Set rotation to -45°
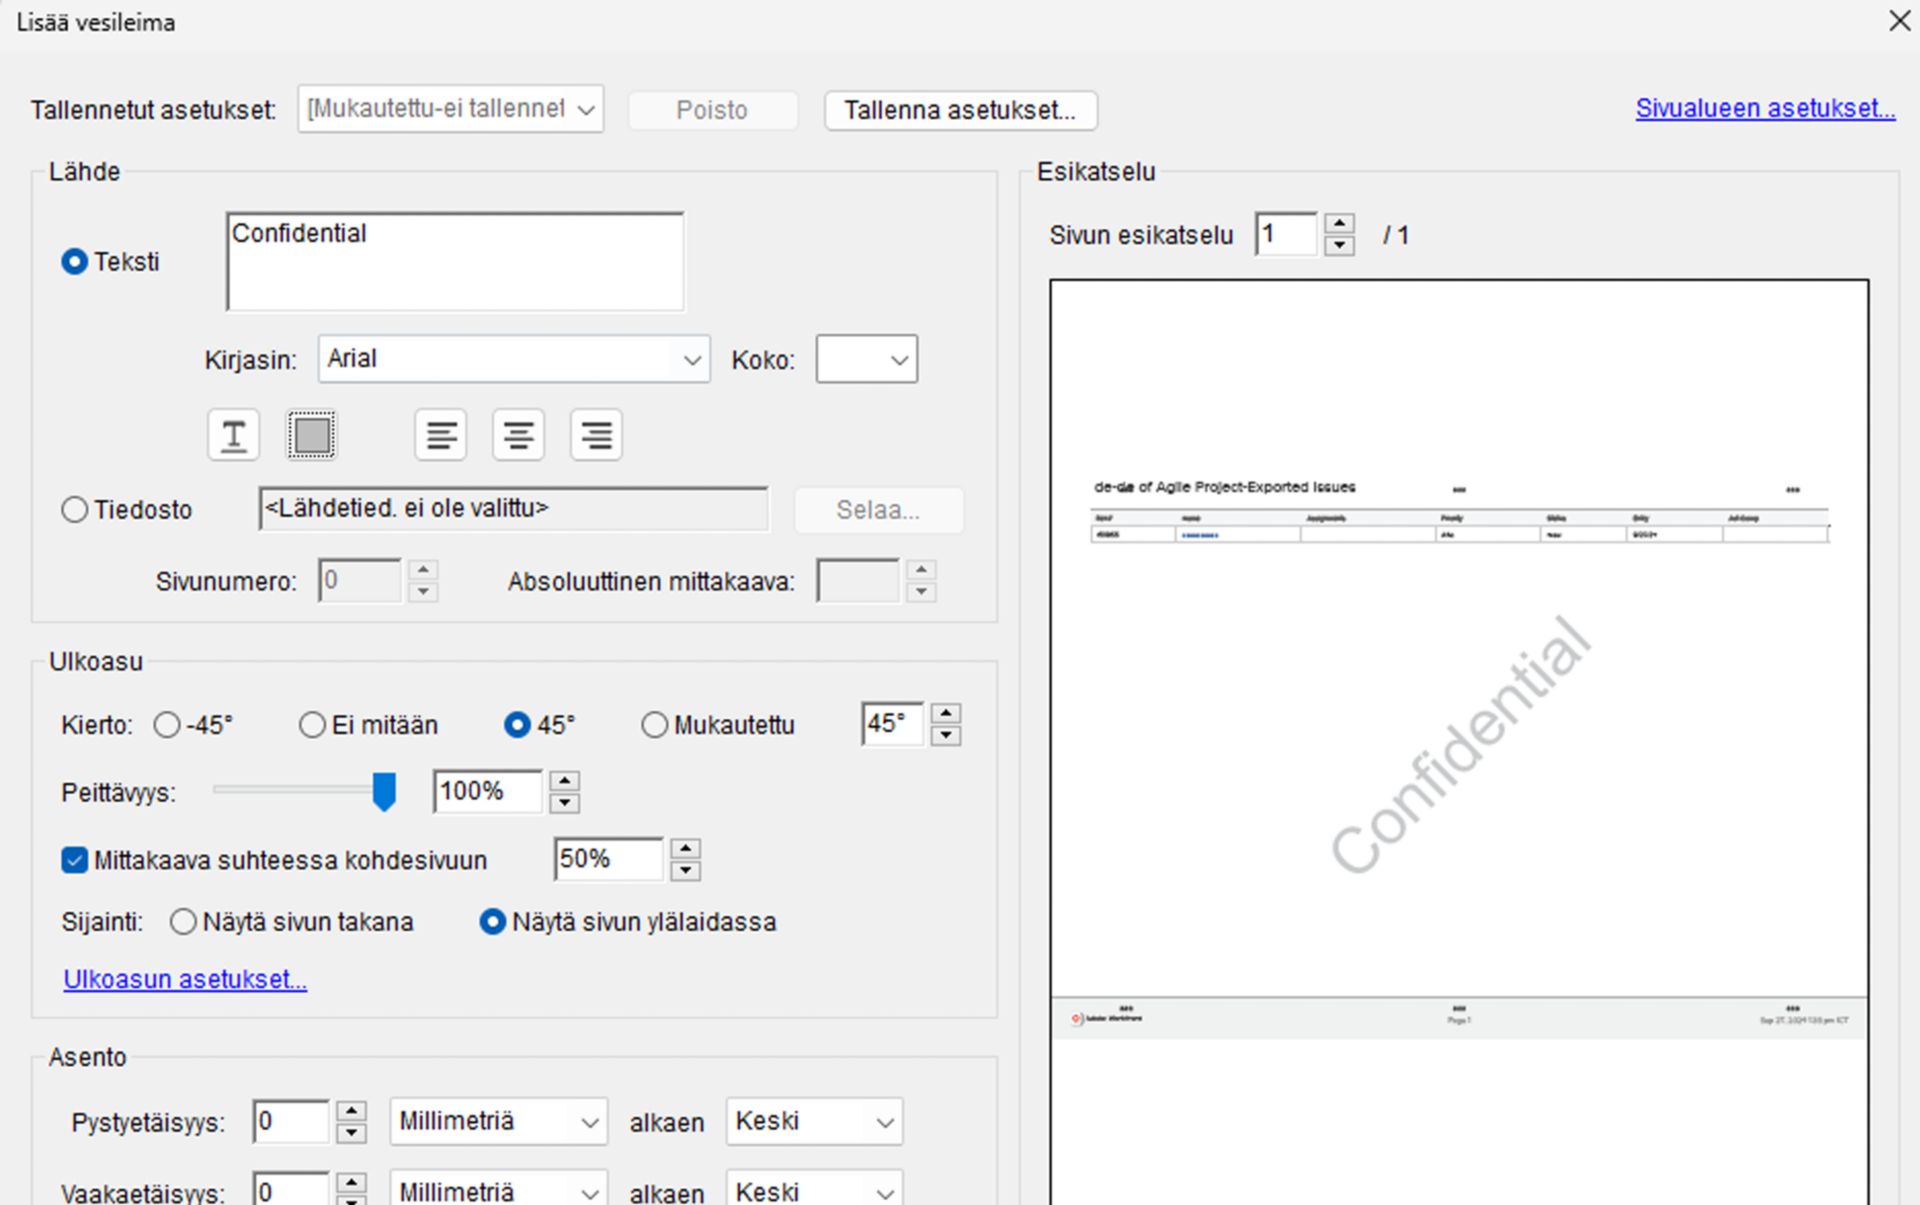The height and width of the screenshot is (1205, 1920). click(x=167, y=725)
